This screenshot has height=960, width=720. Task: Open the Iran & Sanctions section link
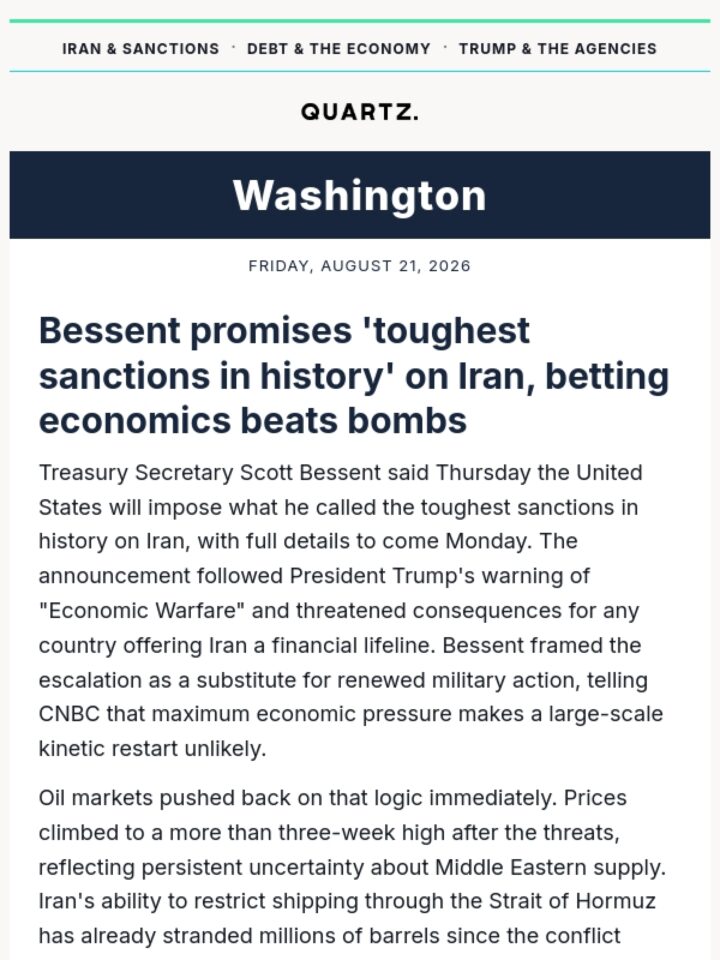(x=140, y=49)
